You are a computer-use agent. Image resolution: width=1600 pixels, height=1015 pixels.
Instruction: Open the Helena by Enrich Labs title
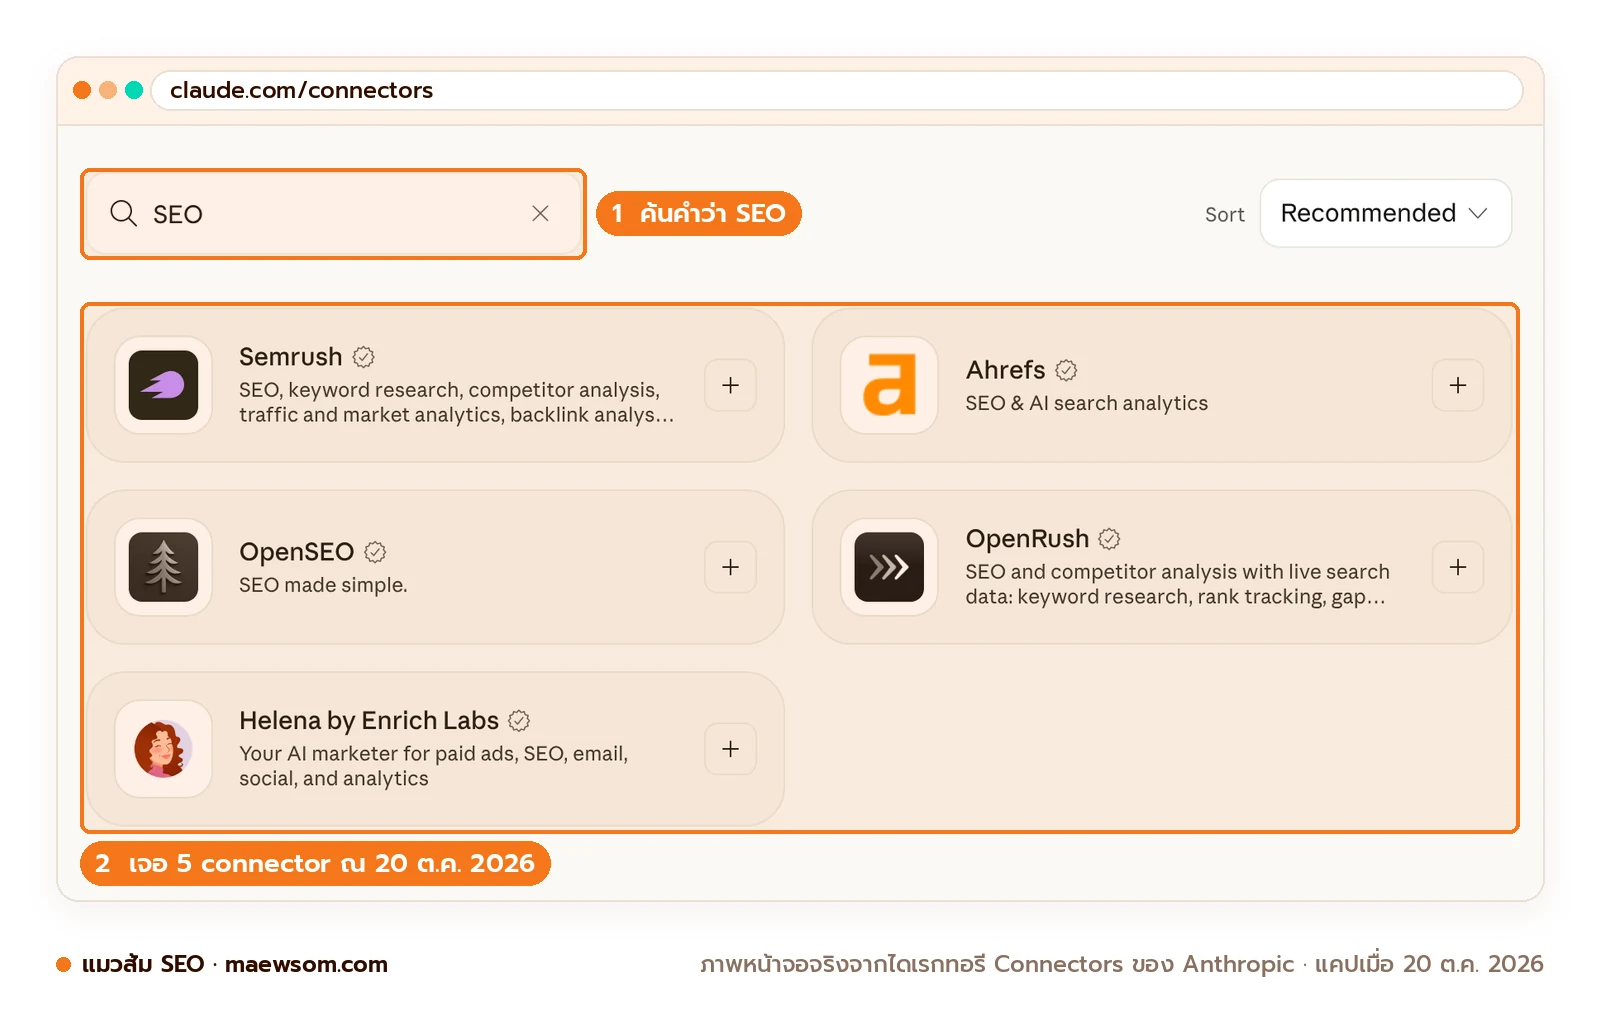tap(369, 721)
